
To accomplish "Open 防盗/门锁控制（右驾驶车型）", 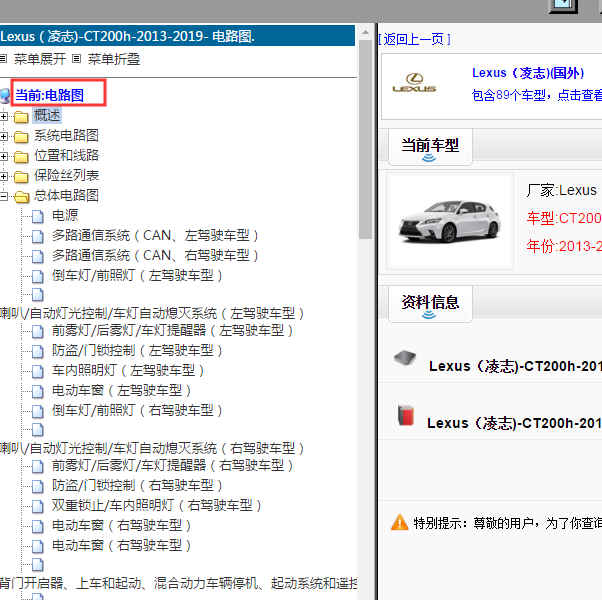I will (137, 485).
